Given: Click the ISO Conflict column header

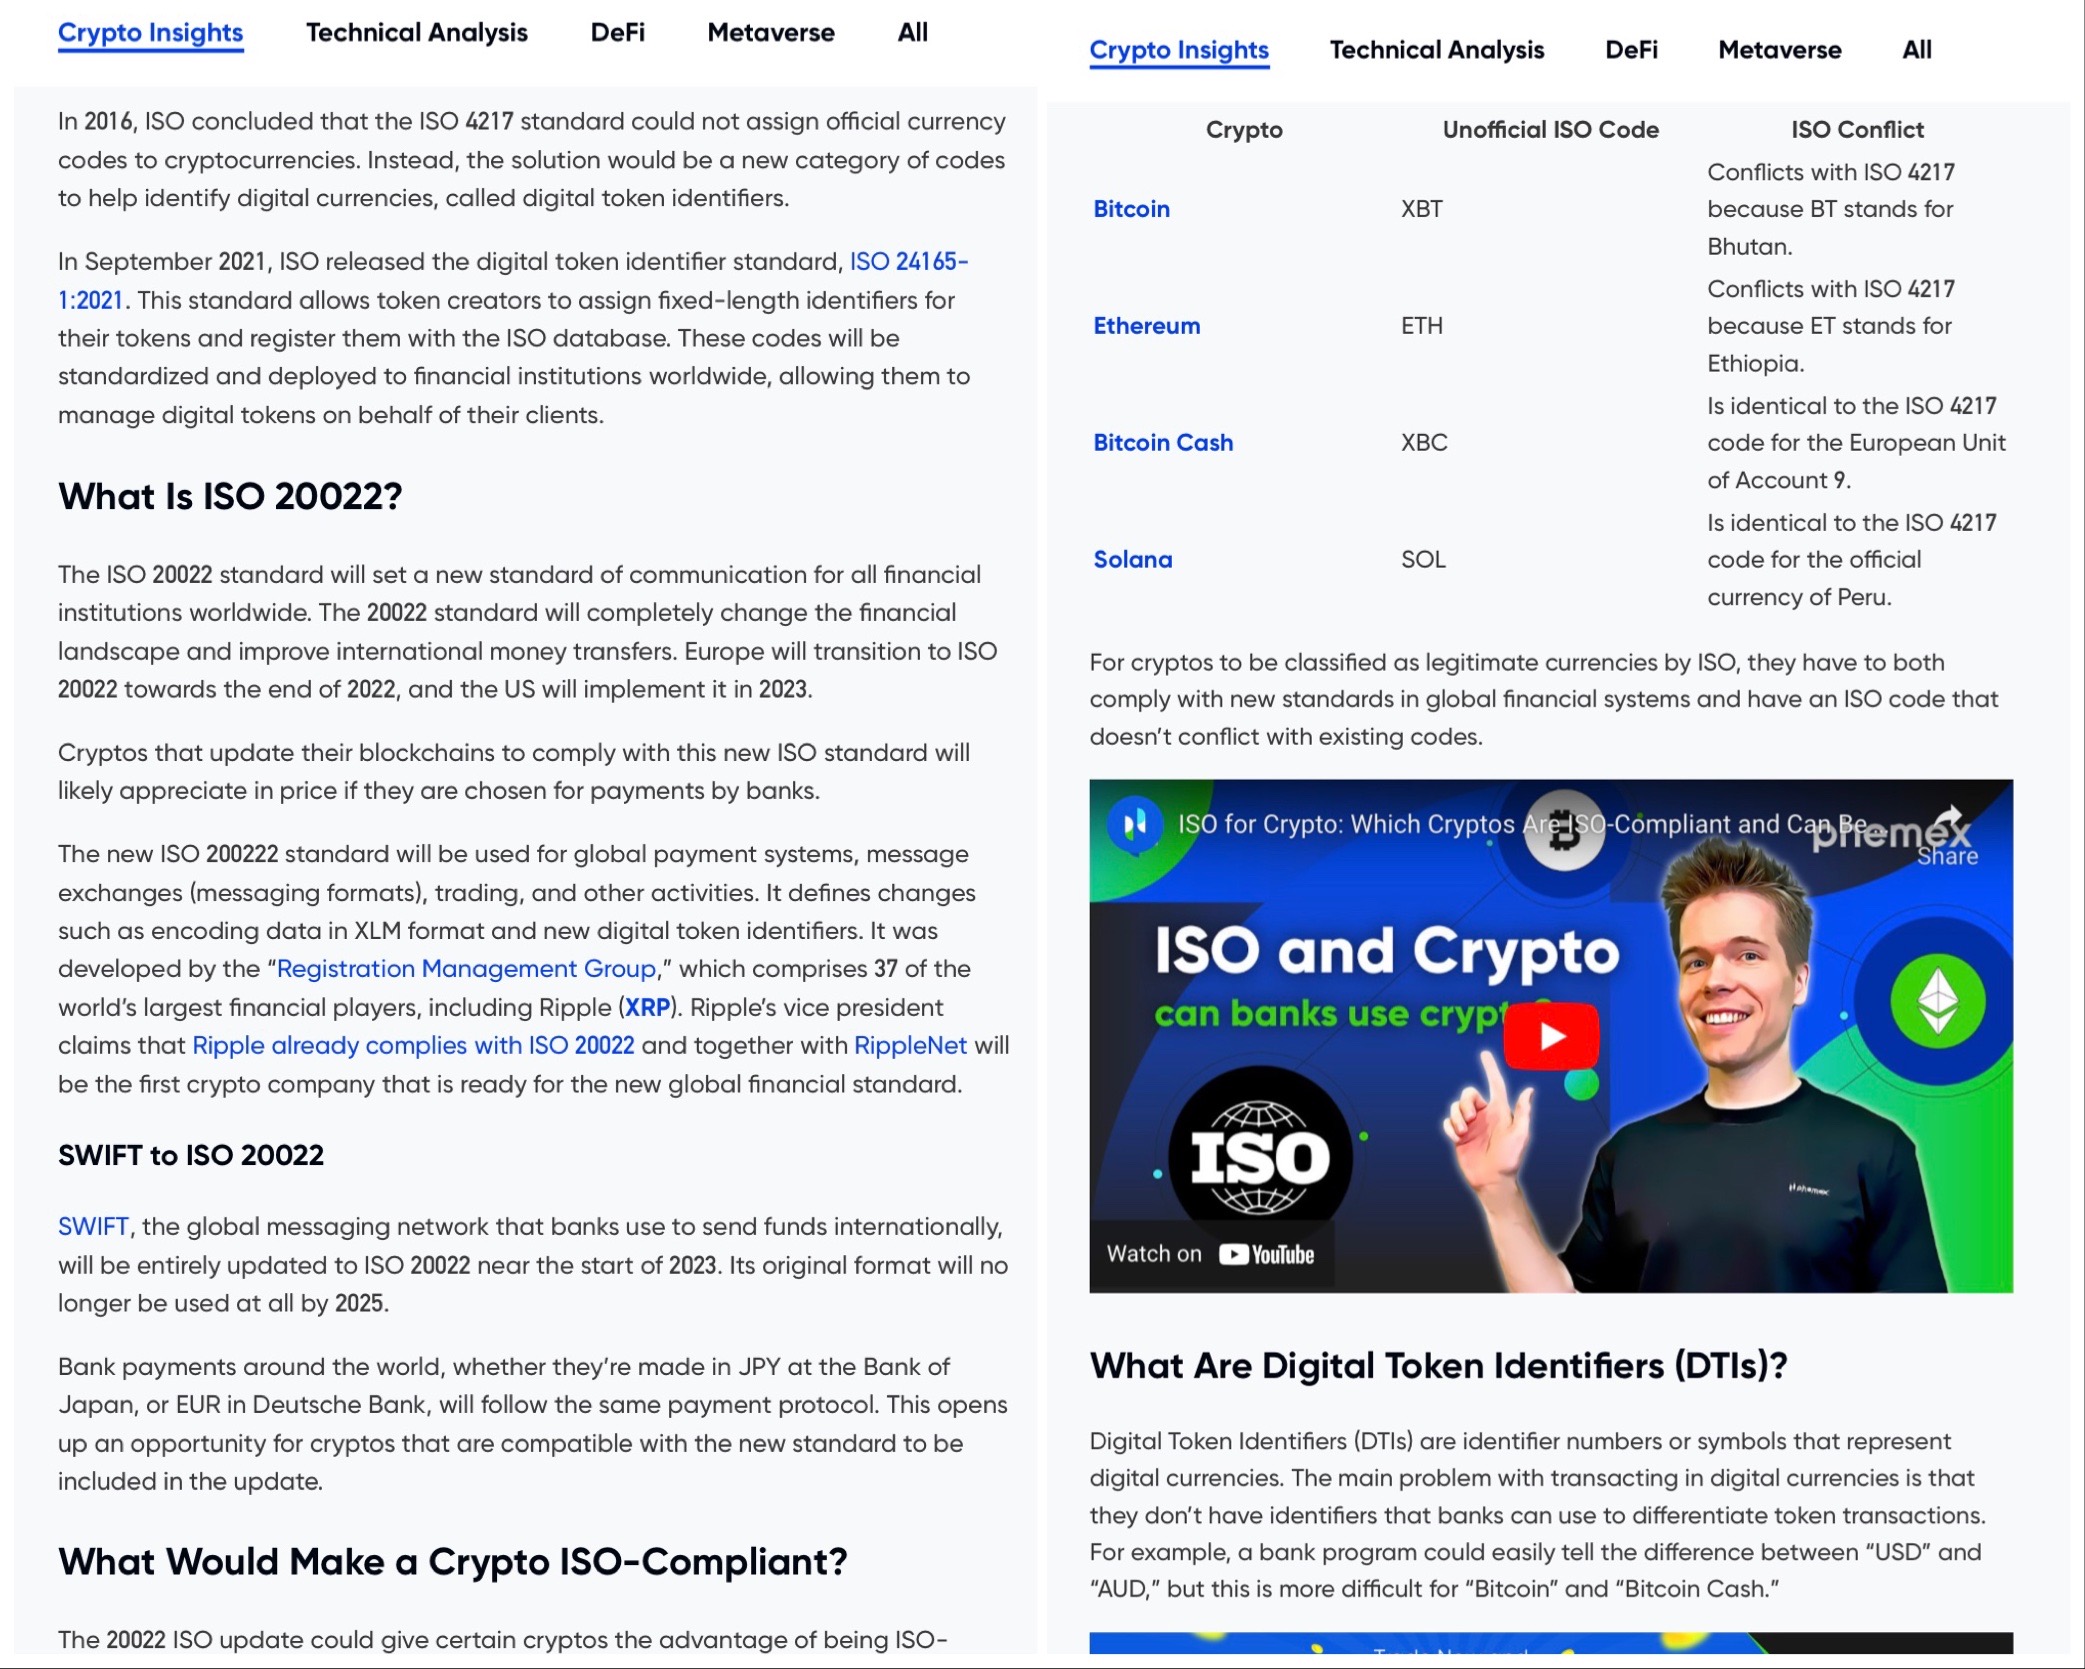Looking at the screenshot, I should (1857, 130).
